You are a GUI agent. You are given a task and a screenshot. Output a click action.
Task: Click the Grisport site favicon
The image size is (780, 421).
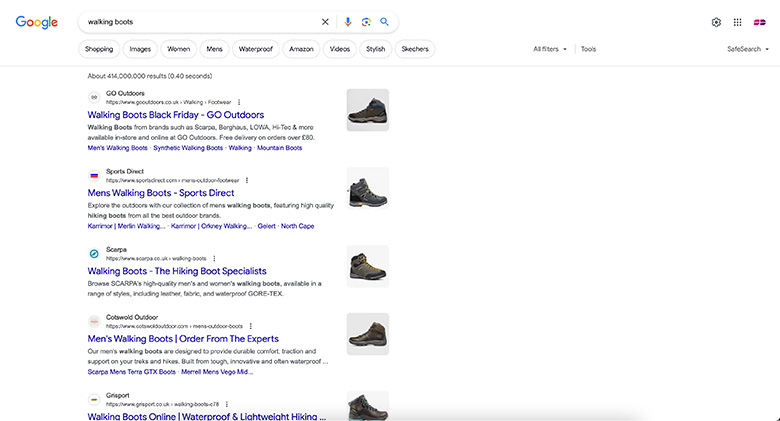pos(94,400)
